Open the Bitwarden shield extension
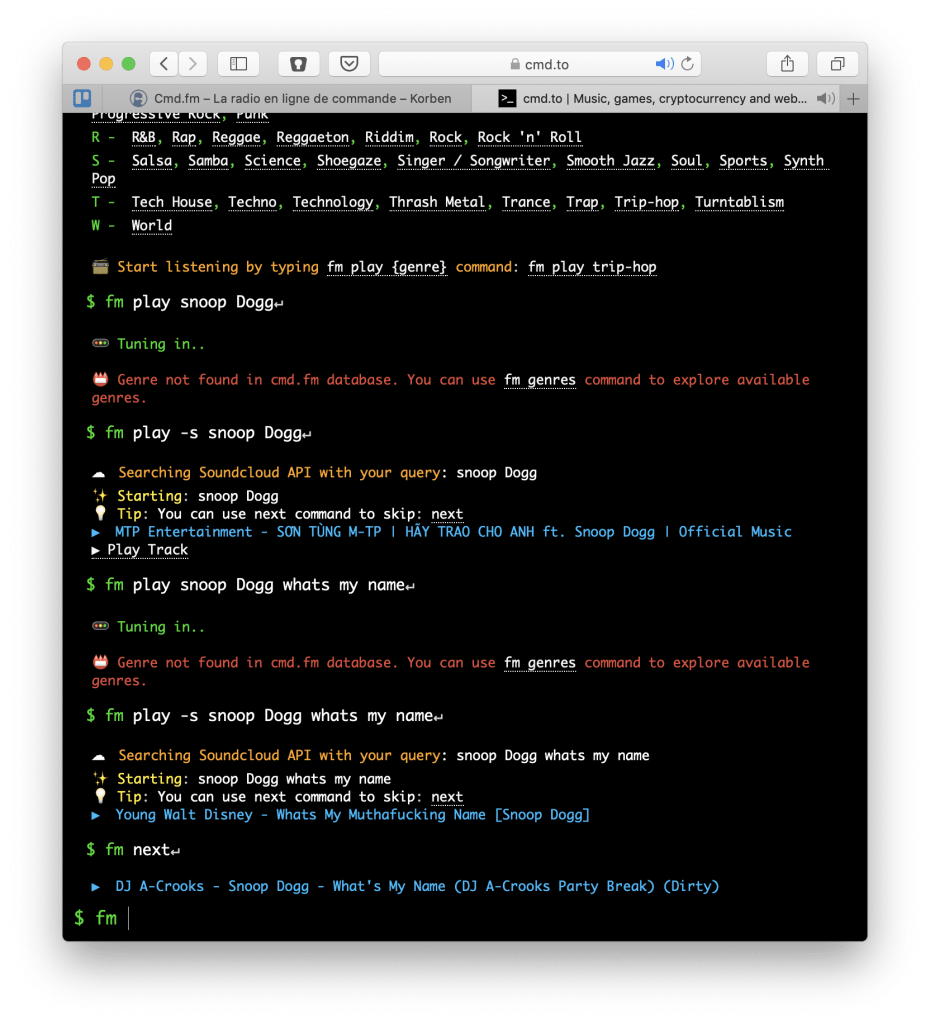This screenshot has width=930, height=1024. click(x=298, y=63)
